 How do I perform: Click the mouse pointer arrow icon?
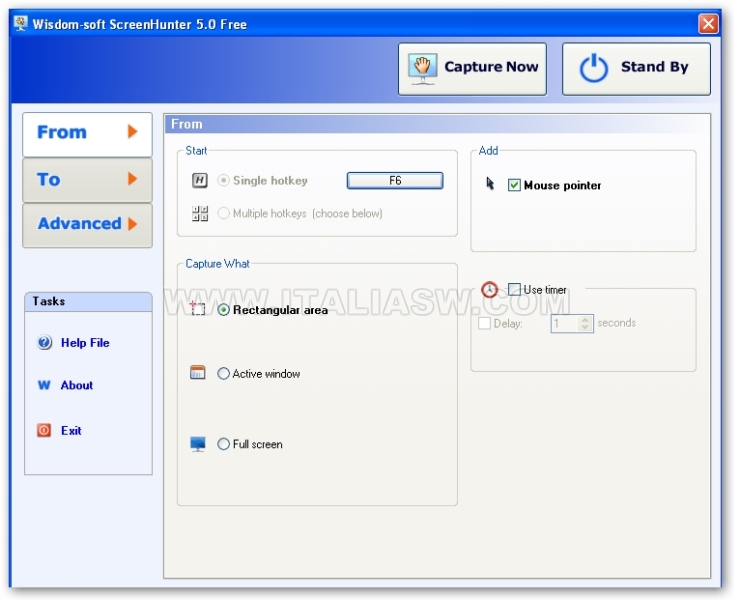(490, 183)
